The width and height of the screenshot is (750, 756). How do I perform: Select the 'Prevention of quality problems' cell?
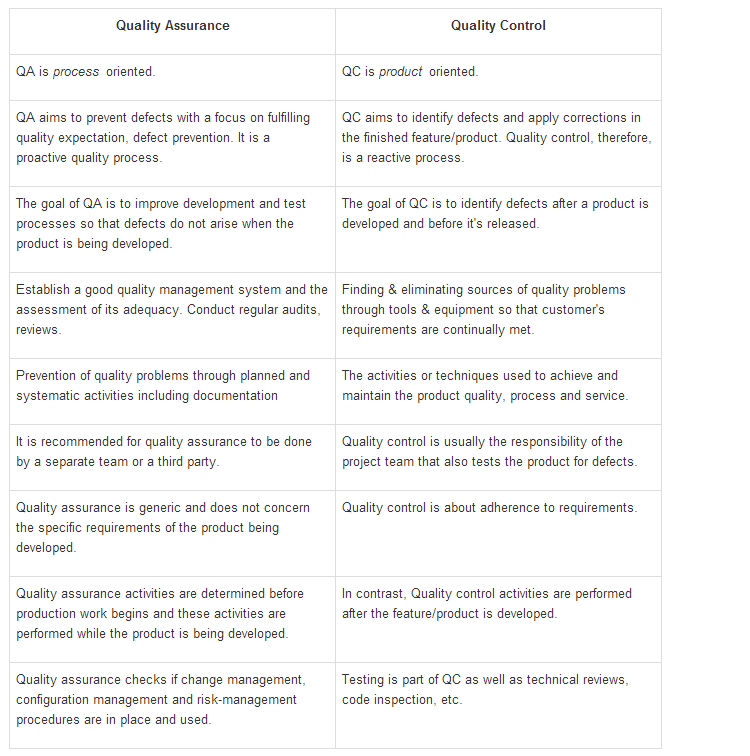pyautogui.click(x=172, y=386)
